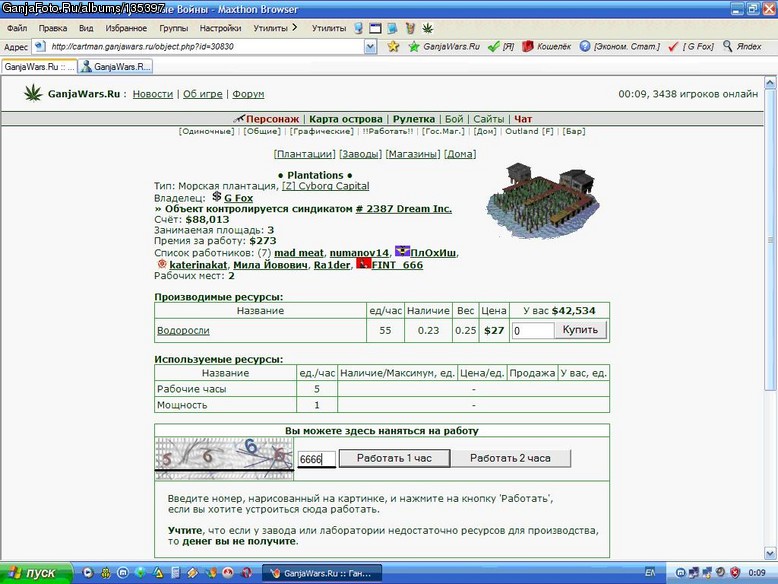Click the cannabis leaf icon in the Утилиты toolbar

(428, 28)
